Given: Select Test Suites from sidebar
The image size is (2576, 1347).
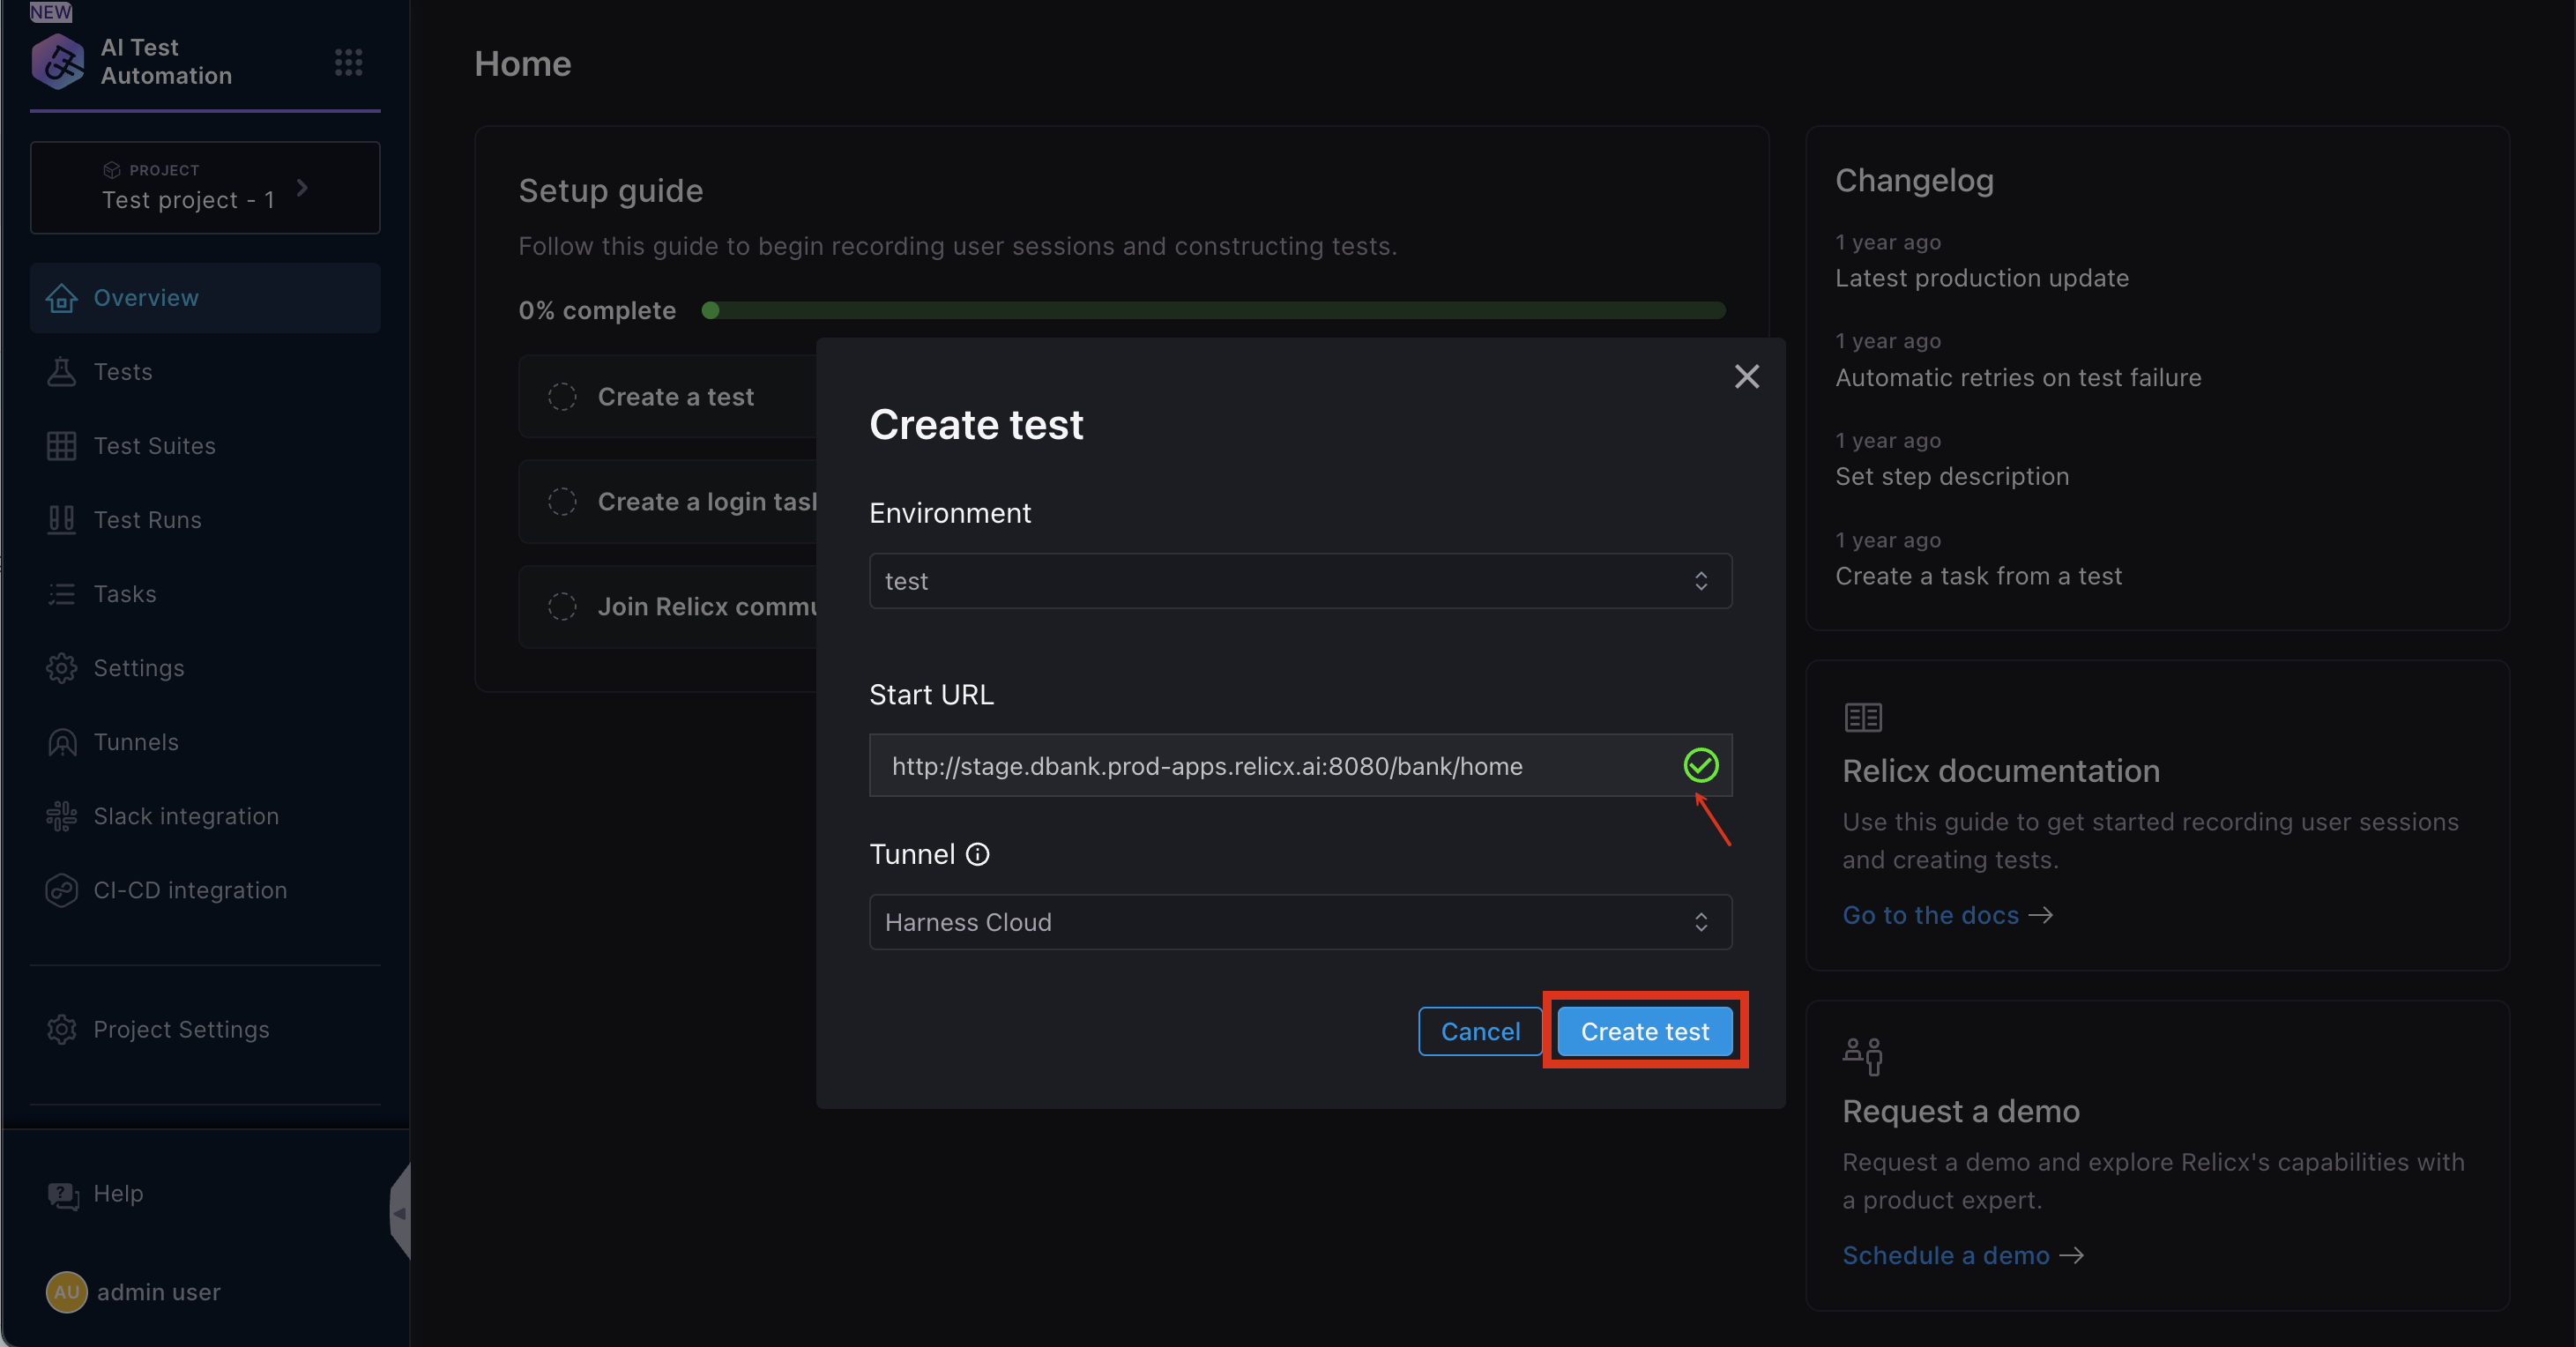Looking at the screenshot, I should 154,445.
